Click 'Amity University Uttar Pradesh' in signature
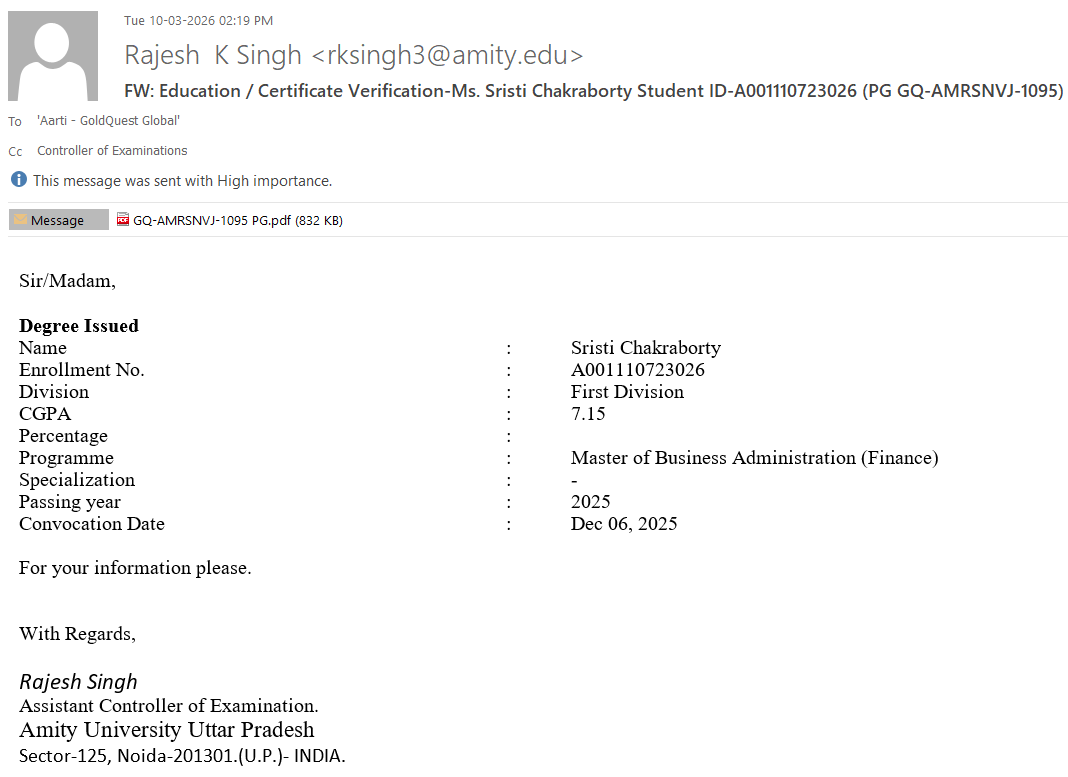Viewport: 1068px width, 777px height. pyautogui.click(x=167, y=730)
